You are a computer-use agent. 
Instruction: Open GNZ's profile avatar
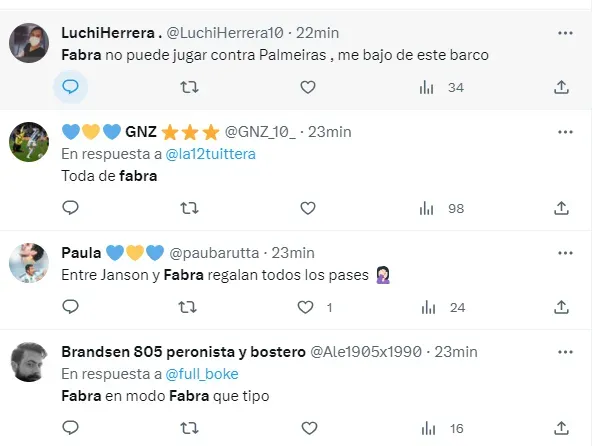[29, 142]
